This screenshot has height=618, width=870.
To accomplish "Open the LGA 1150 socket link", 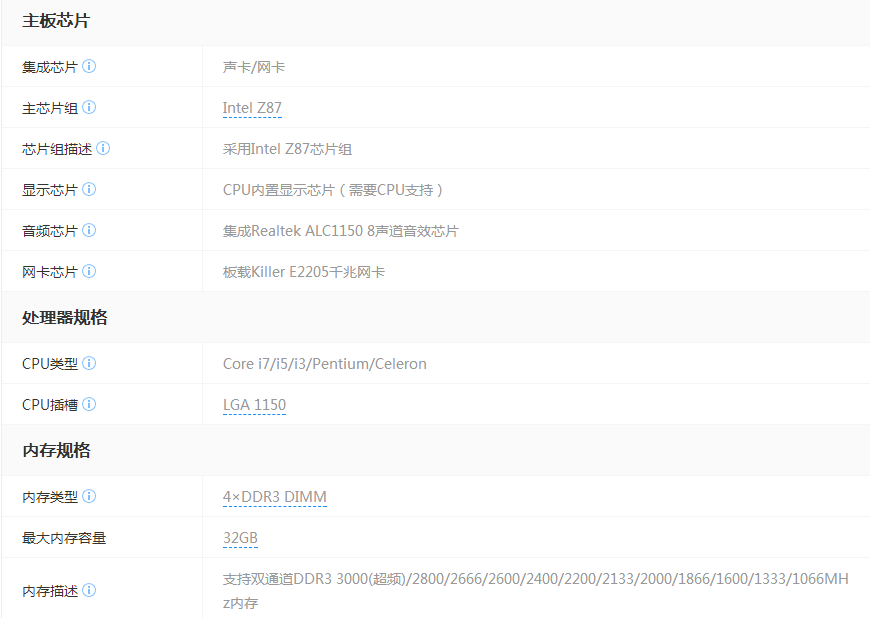I will pyautogui.click(x=254, y=405).
